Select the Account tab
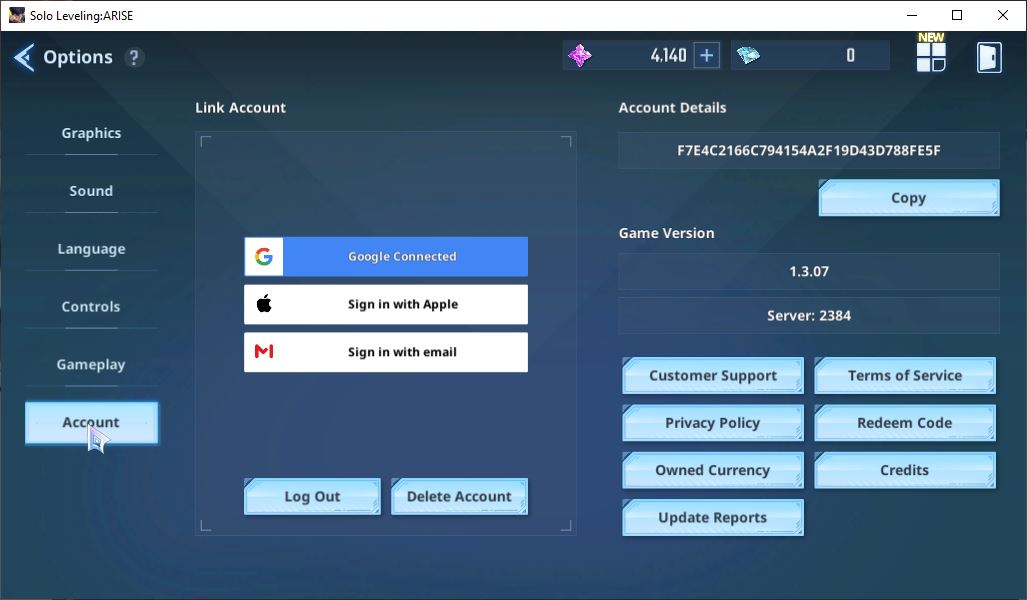 click(91, 422)
